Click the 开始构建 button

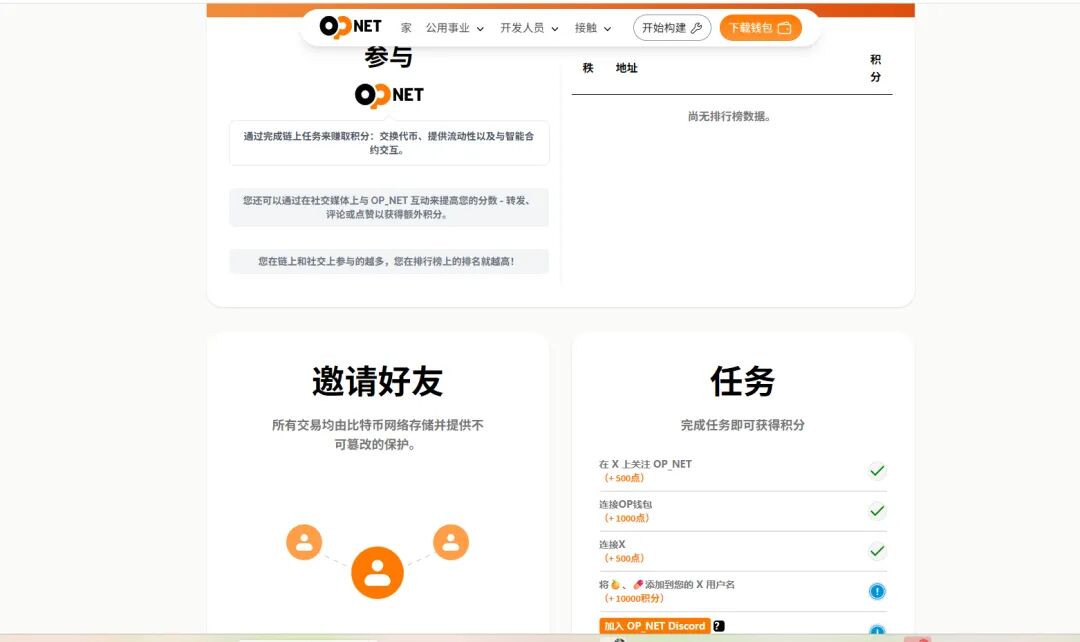pyautogui.click(x=672, y=28)
